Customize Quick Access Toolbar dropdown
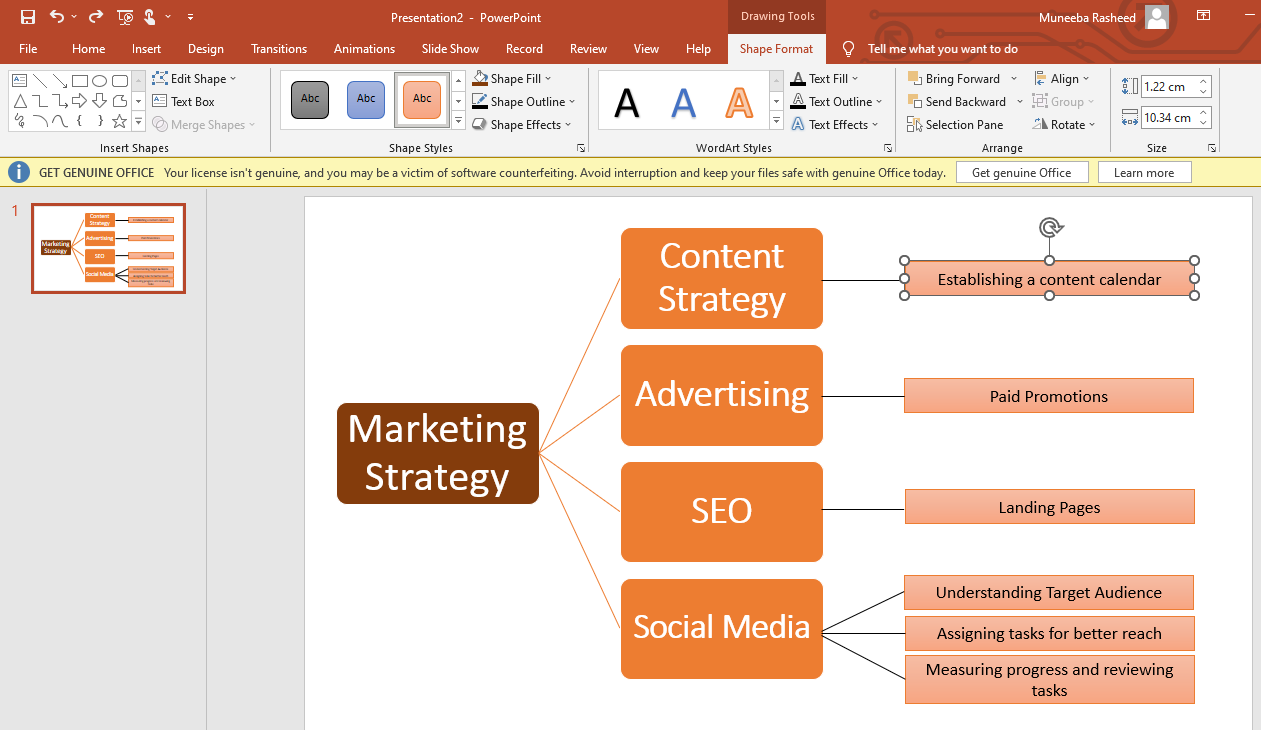 click(190, 17)
